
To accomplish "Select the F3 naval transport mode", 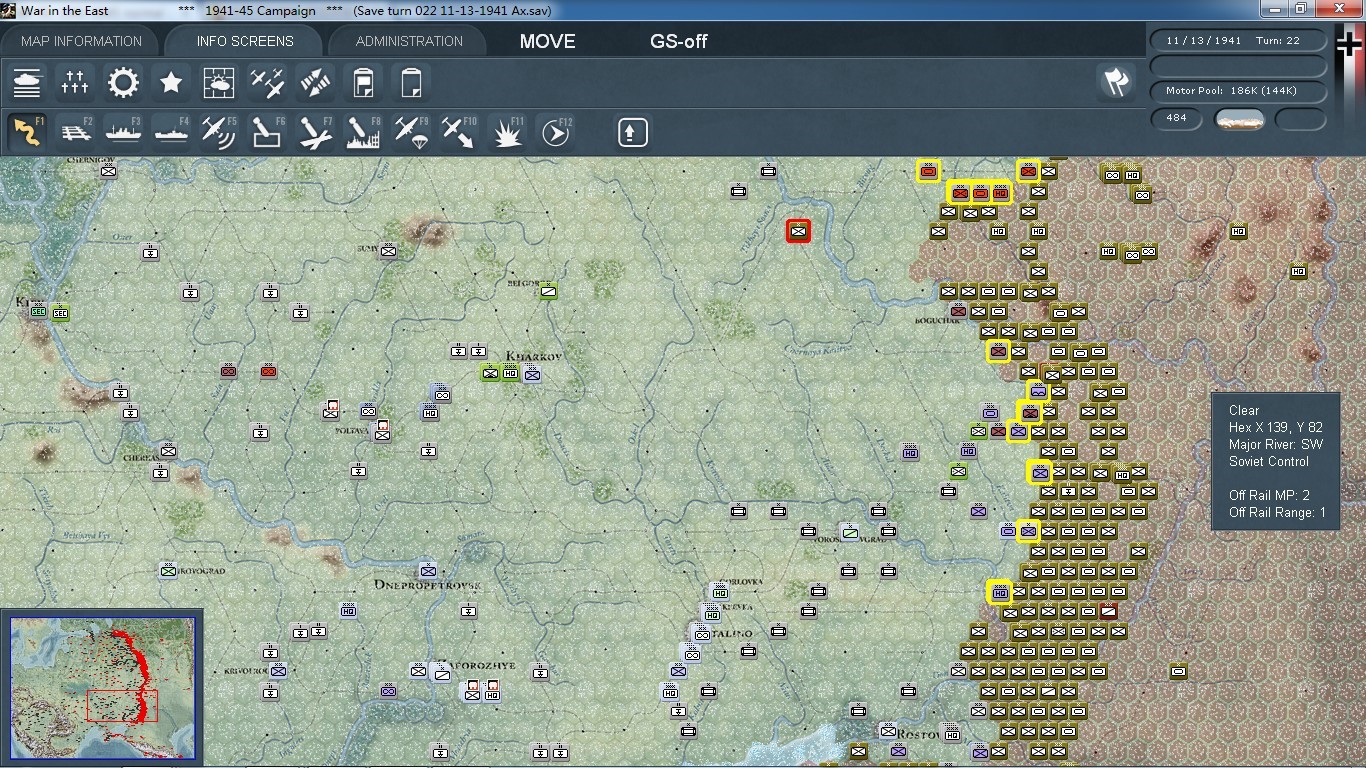I will pyautogui.click(x=123, y=132).
